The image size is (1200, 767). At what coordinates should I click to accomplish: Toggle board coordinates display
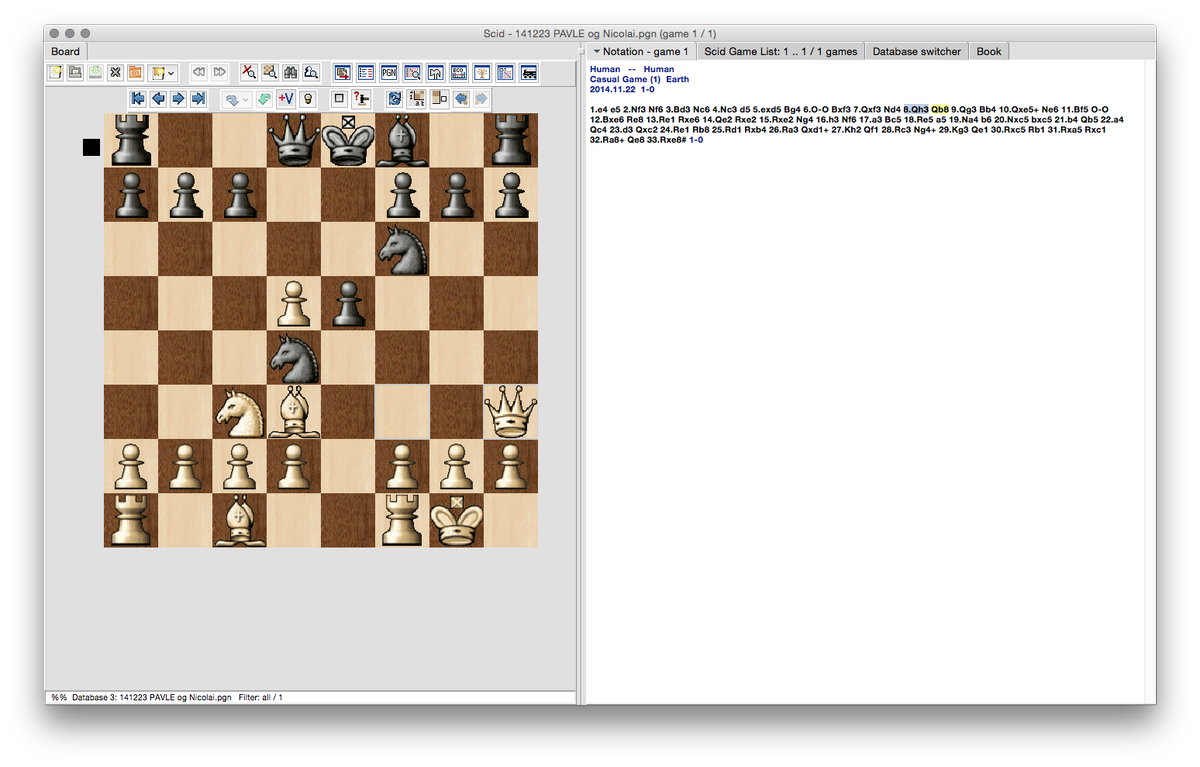417,99
